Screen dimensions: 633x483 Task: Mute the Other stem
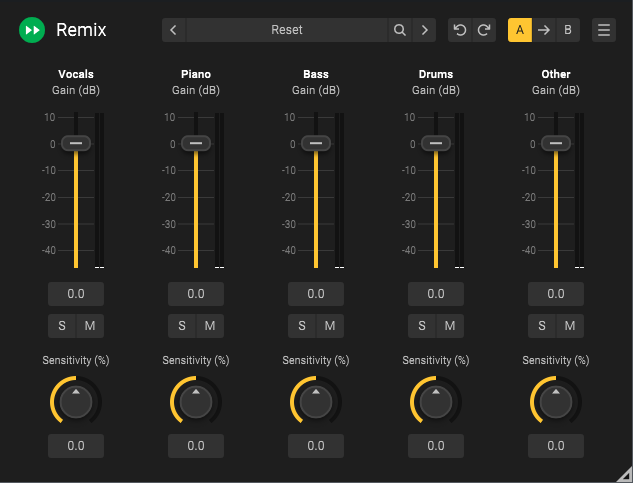(570, 326)
